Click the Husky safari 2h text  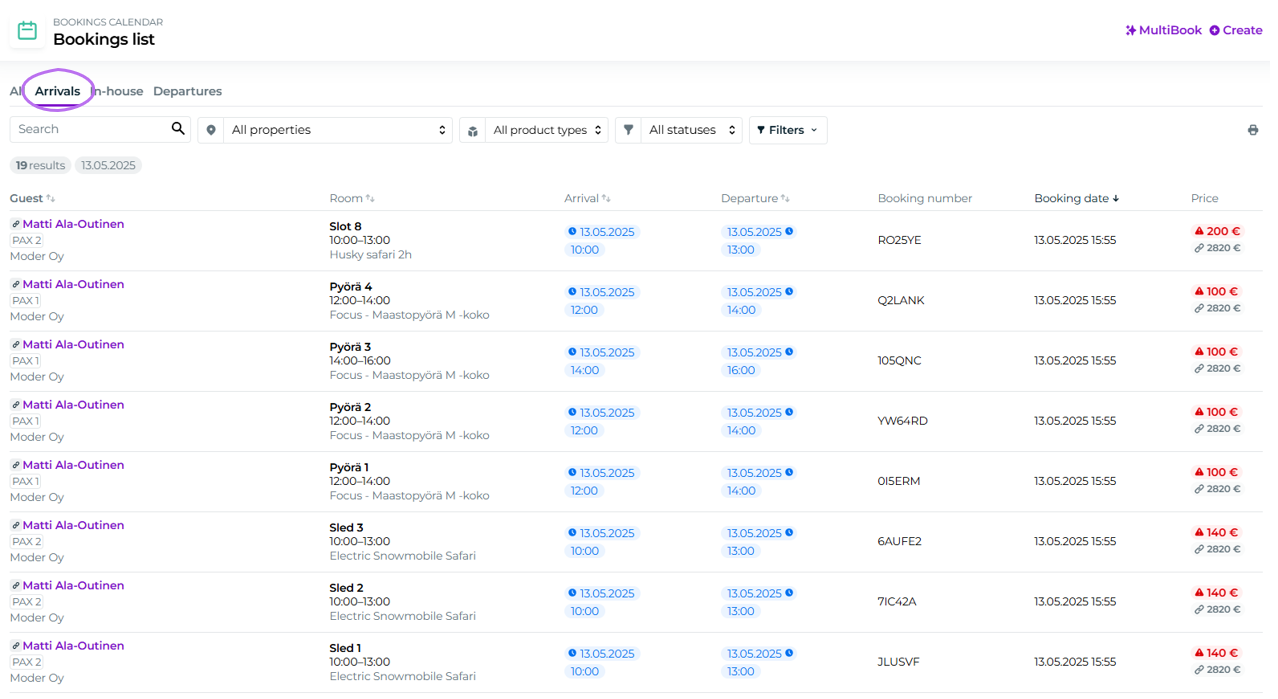point(371,255)
